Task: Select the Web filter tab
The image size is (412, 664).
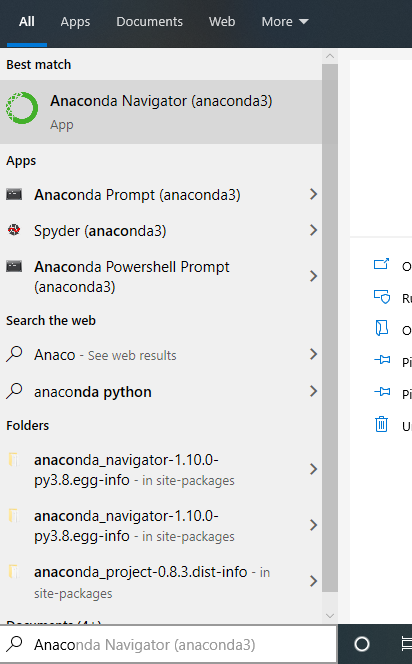Action: (x=222, y=22)
